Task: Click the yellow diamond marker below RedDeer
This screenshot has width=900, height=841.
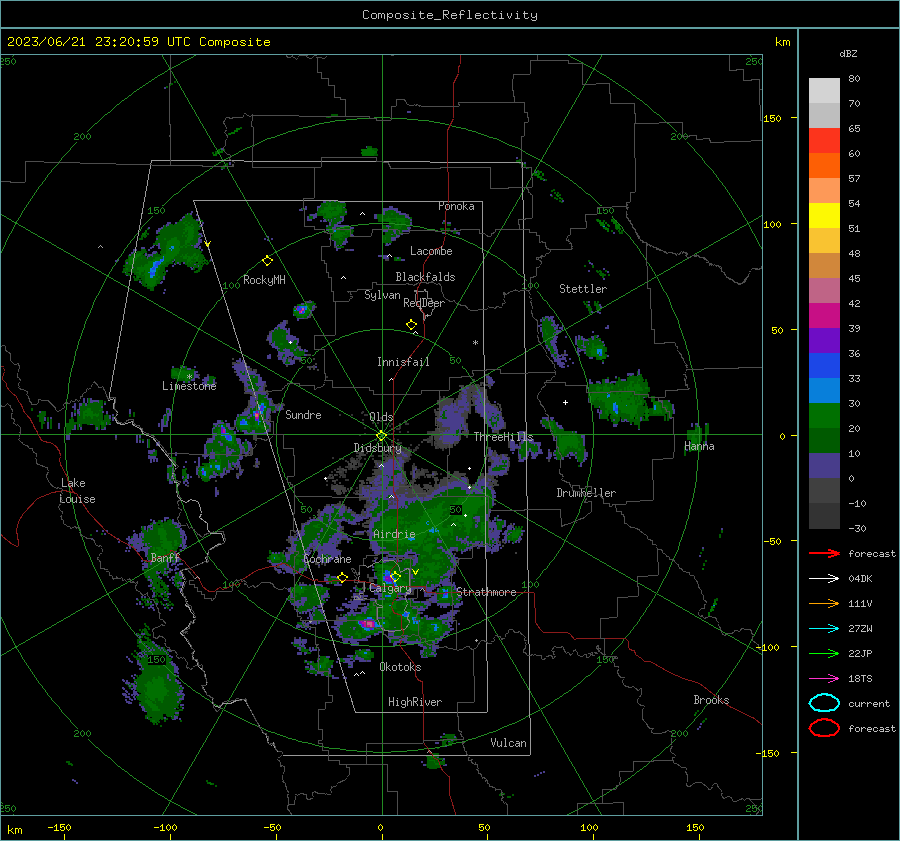Action: (x=411, y=325)
